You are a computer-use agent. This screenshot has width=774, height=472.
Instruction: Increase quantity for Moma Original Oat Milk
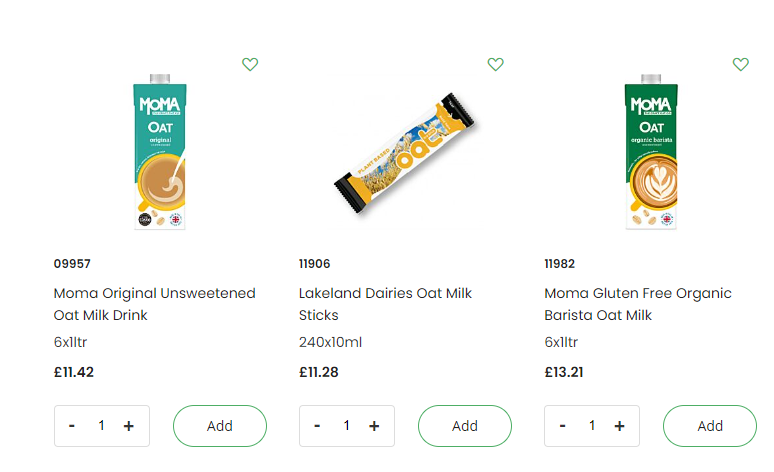click(x=129, y=426)
